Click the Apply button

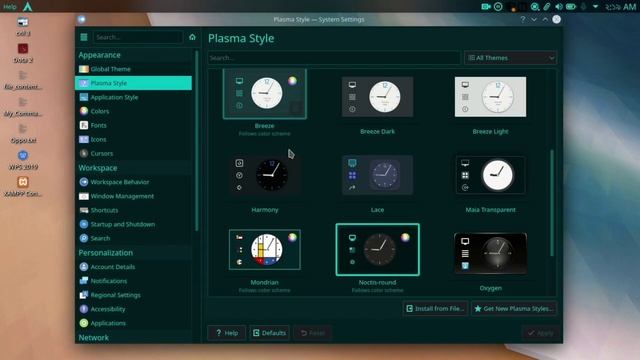pos(540,333)
